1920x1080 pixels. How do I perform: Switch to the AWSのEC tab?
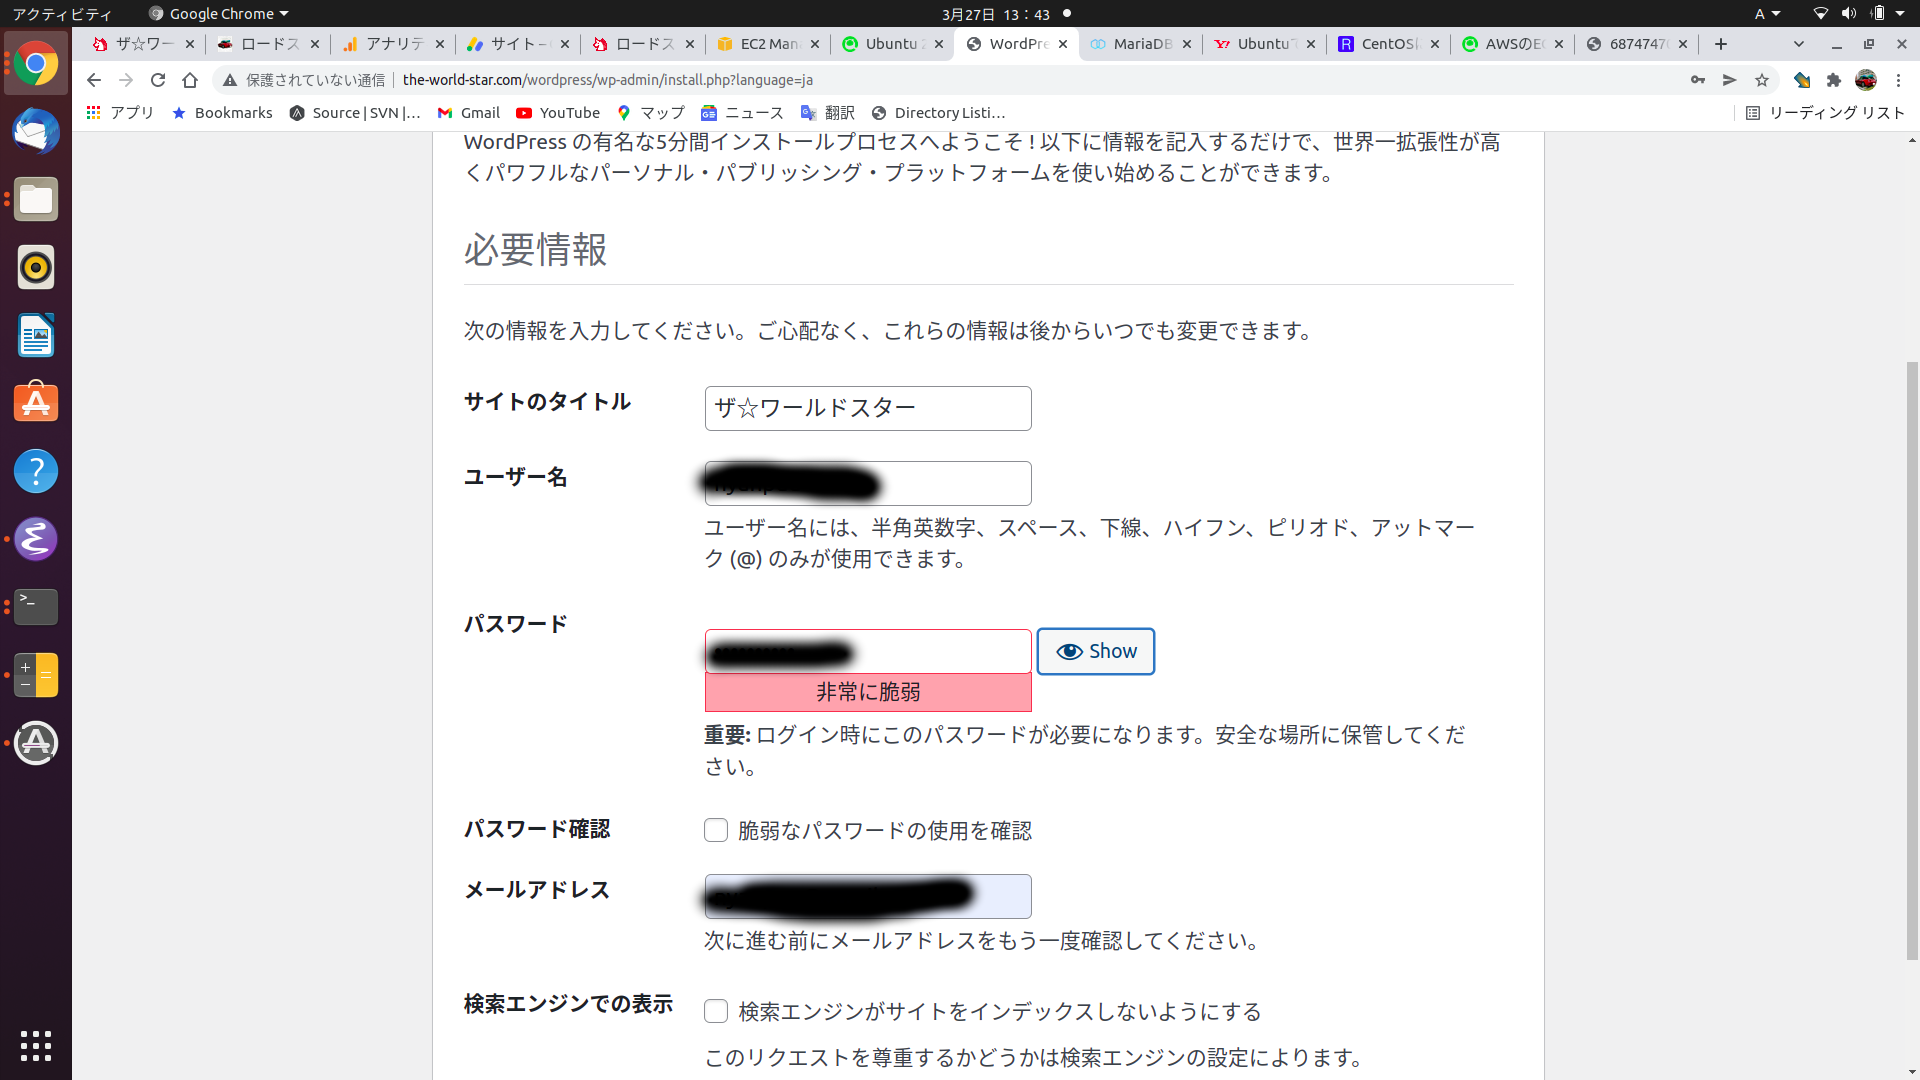pos(1513,44)
